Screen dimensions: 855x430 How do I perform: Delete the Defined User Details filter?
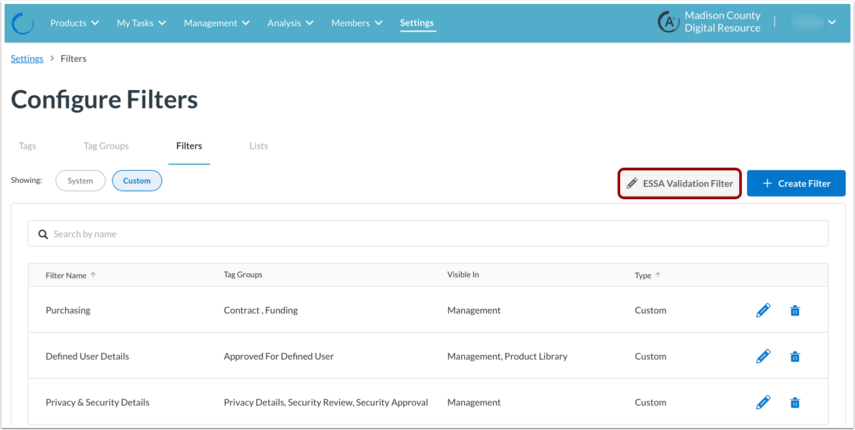(795, 357)
